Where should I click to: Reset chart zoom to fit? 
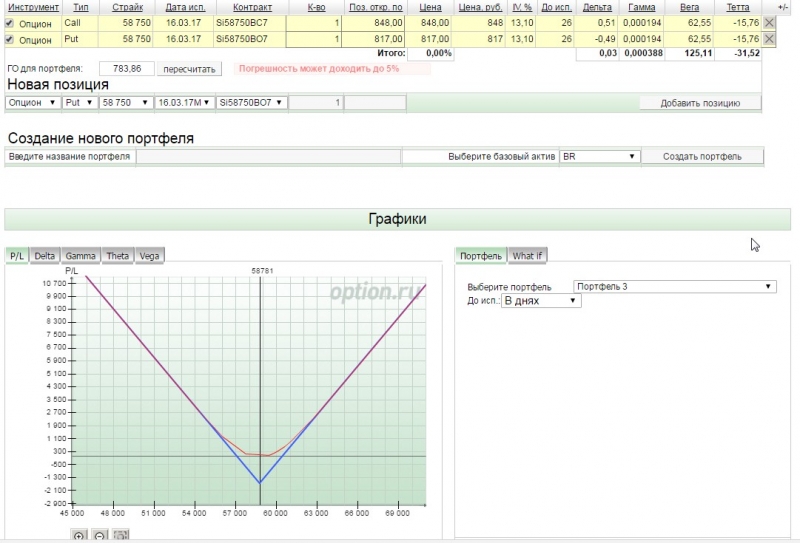[x=121, y=536]
